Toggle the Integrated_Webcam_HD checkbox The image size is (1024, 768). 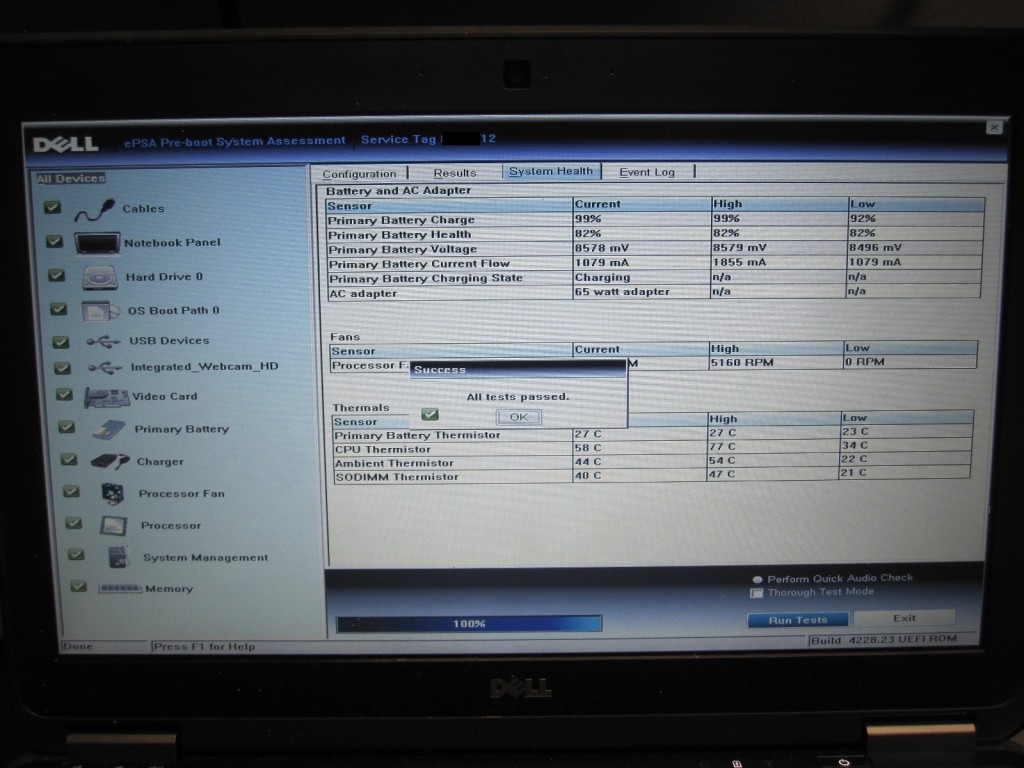pyautogui.click(x=62, y=368)
